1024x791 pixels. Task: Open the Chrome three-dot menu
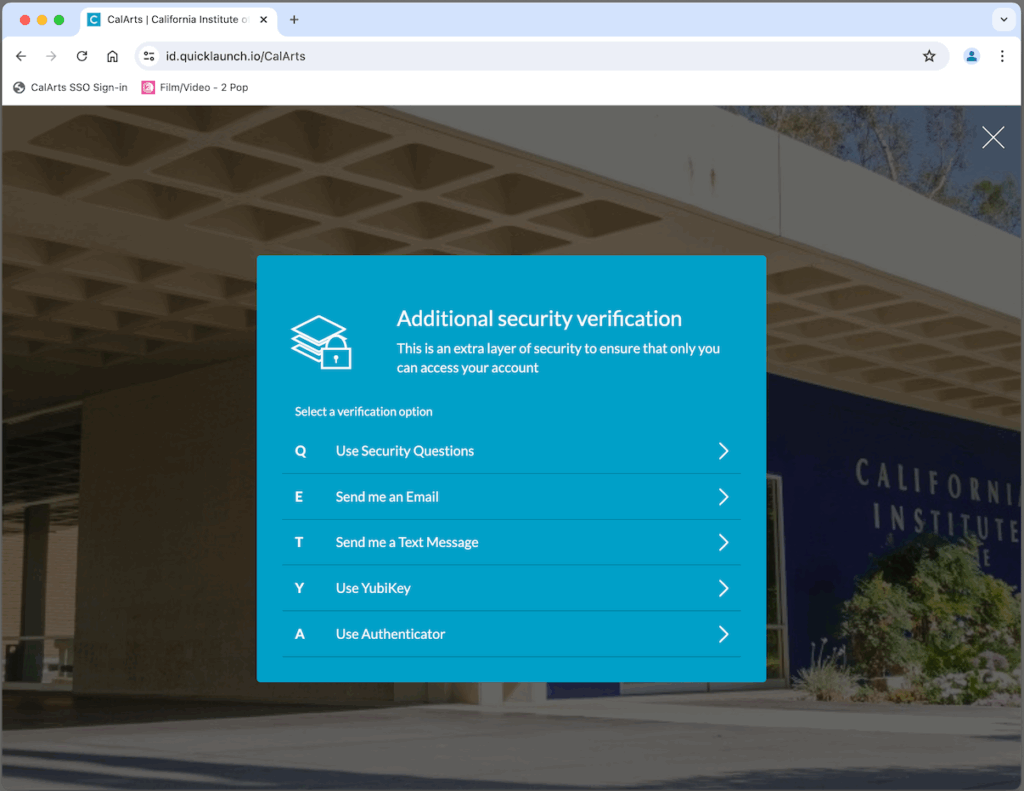coord(1002,56)
